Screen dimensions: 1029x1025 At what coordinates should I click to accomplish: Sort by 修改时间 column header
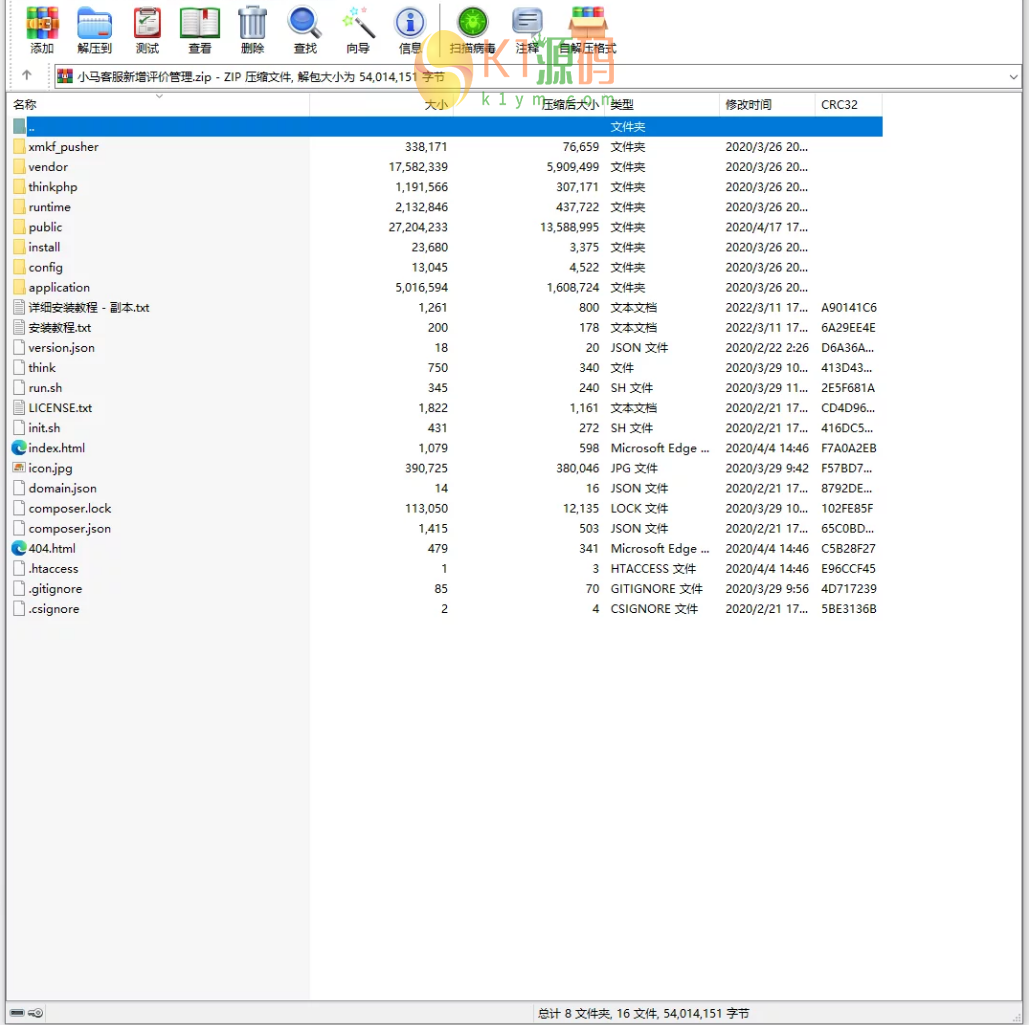[x=748, y=104]
